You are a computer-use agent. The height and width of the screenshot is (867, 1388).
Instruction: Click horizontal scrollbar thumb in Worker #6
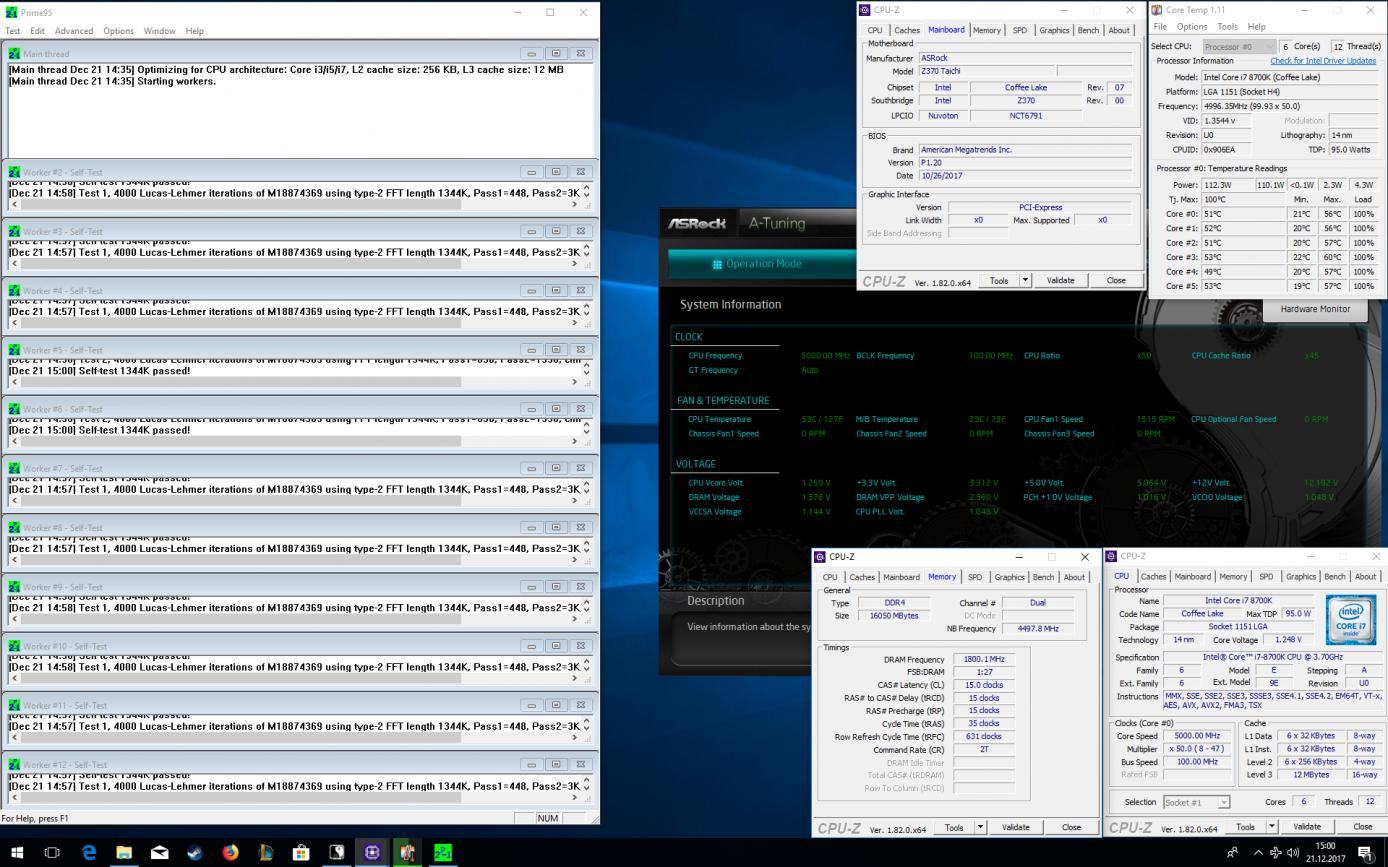pyautogui.click(x=240, y=440)
